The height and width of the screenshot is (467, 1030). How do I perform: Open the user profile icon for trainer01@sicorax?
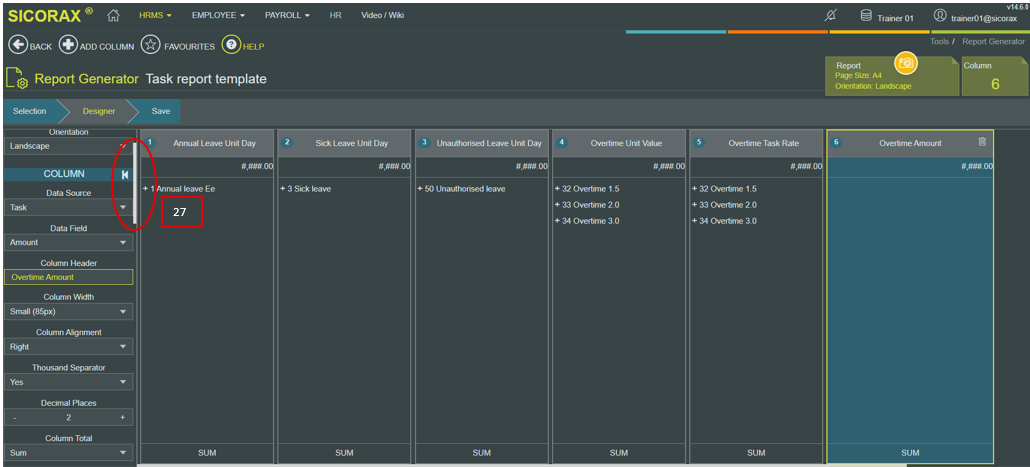click(940, 15)
